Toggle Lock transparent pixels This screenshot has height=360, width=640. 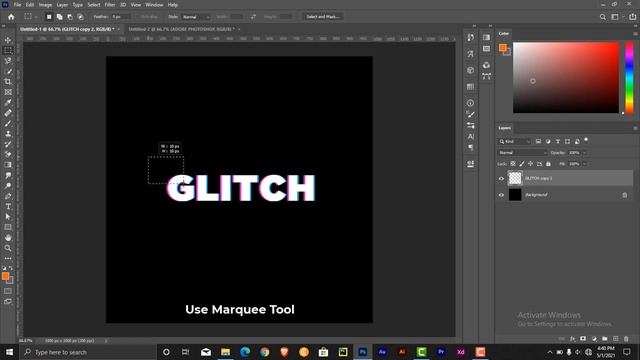(x=513, y=164)
